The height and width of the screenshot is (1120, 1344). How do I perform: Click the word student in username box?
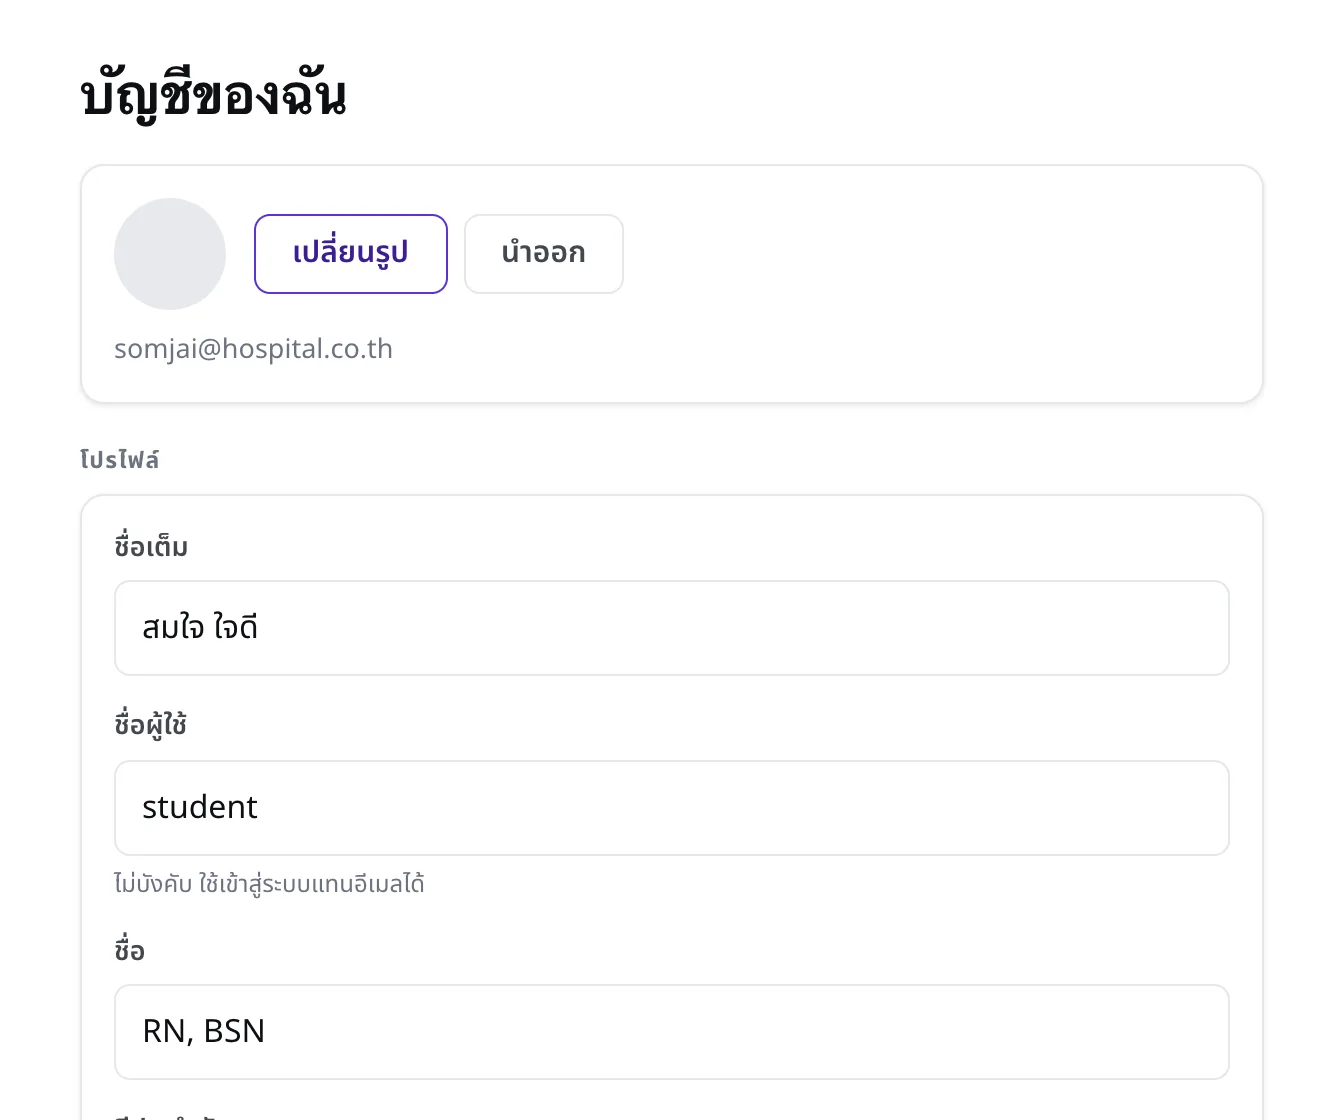pos(200,807)
